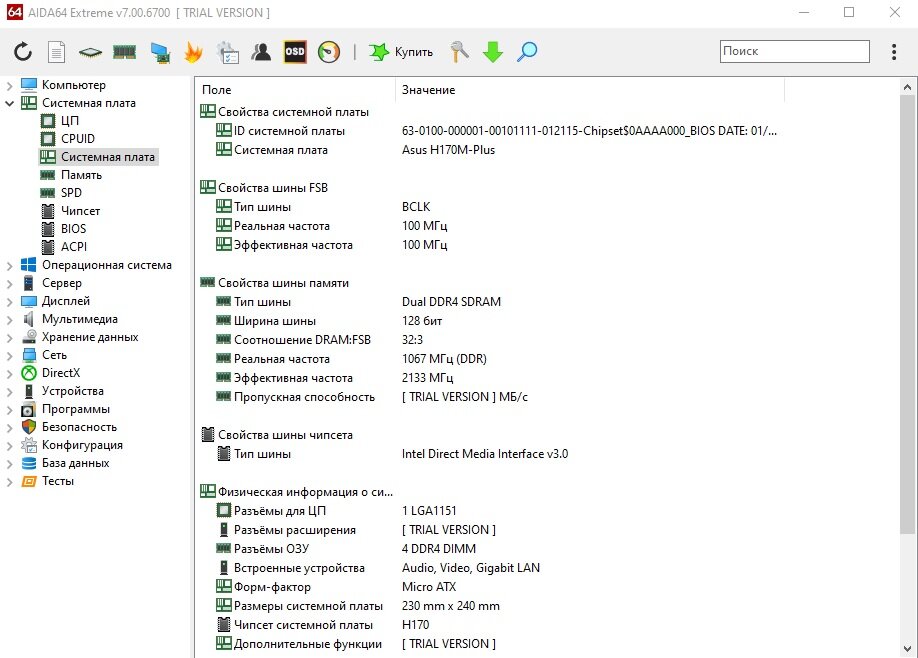Screen dimensions: 918x658
Task: Expand the Хранение данных node
Action: point(9,338)
